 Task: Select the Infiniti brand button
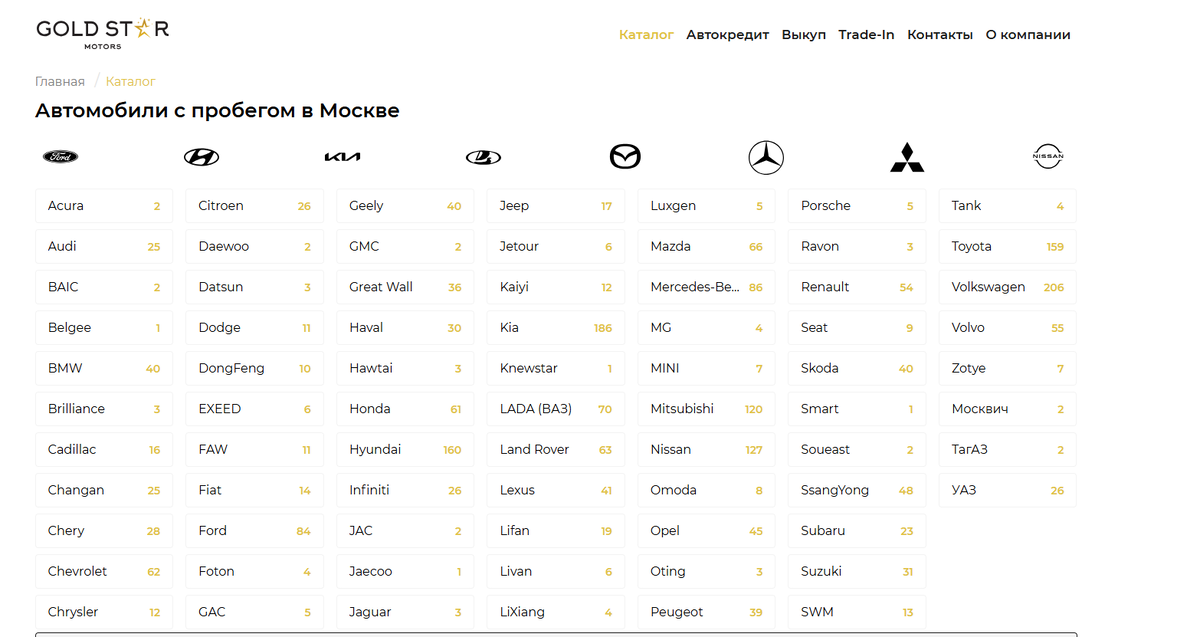click(x=405, y=490)
